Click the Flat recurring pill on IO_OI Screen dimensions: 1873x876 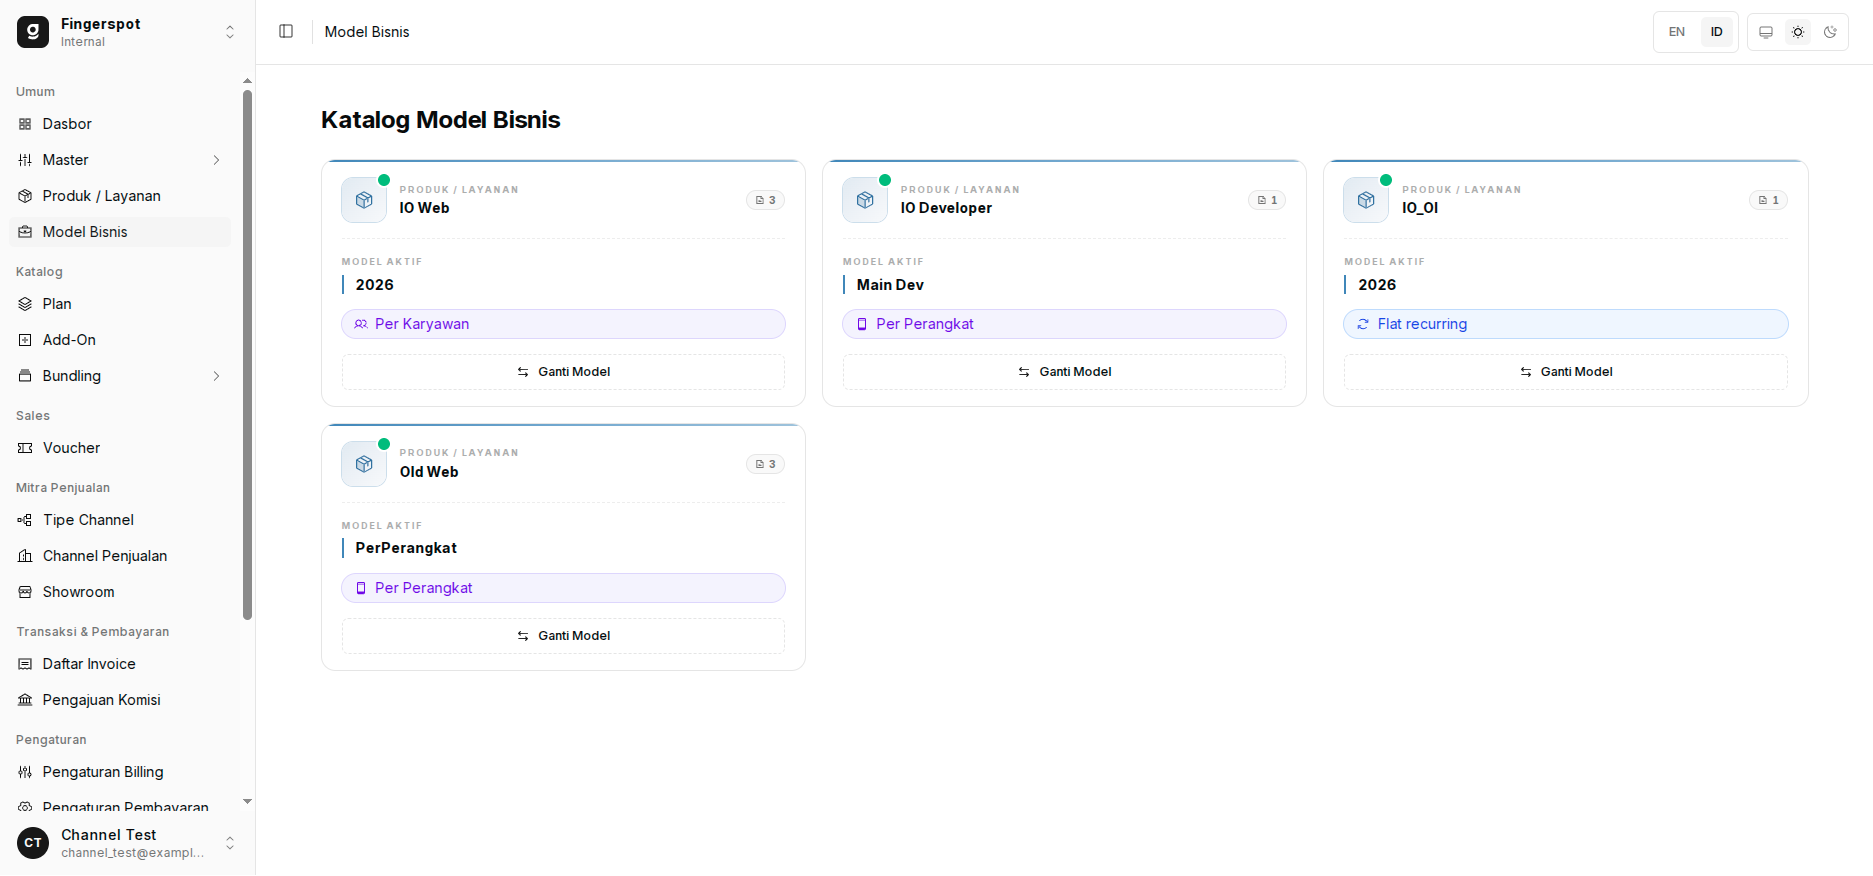tap(1566, 324)
